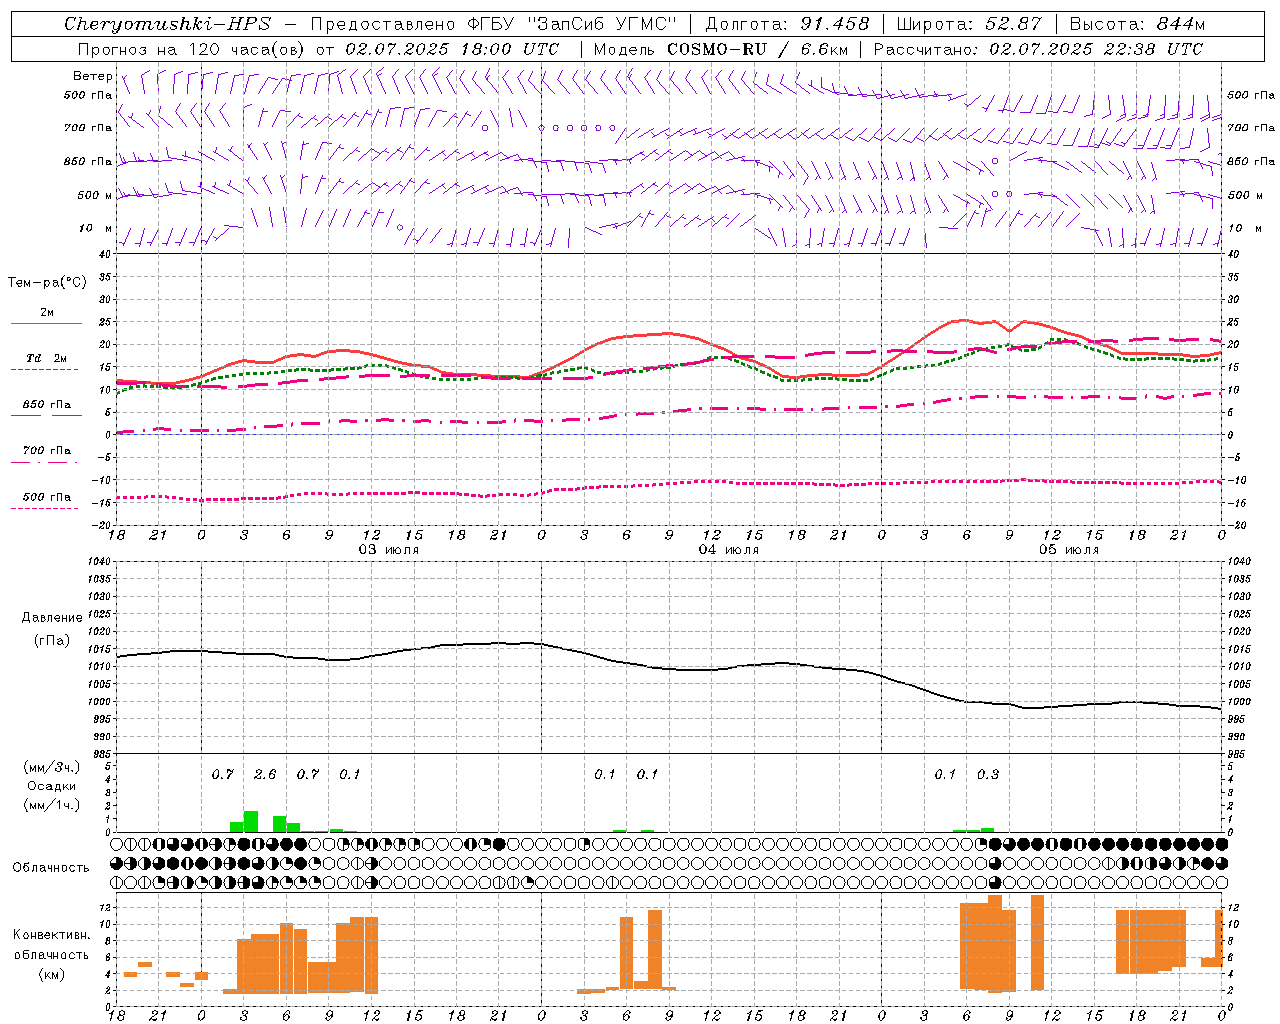This screenshot has height=1024, width=1280.
Task: Click the tallest green precipitation bar
Action: (x=251, y=821)
